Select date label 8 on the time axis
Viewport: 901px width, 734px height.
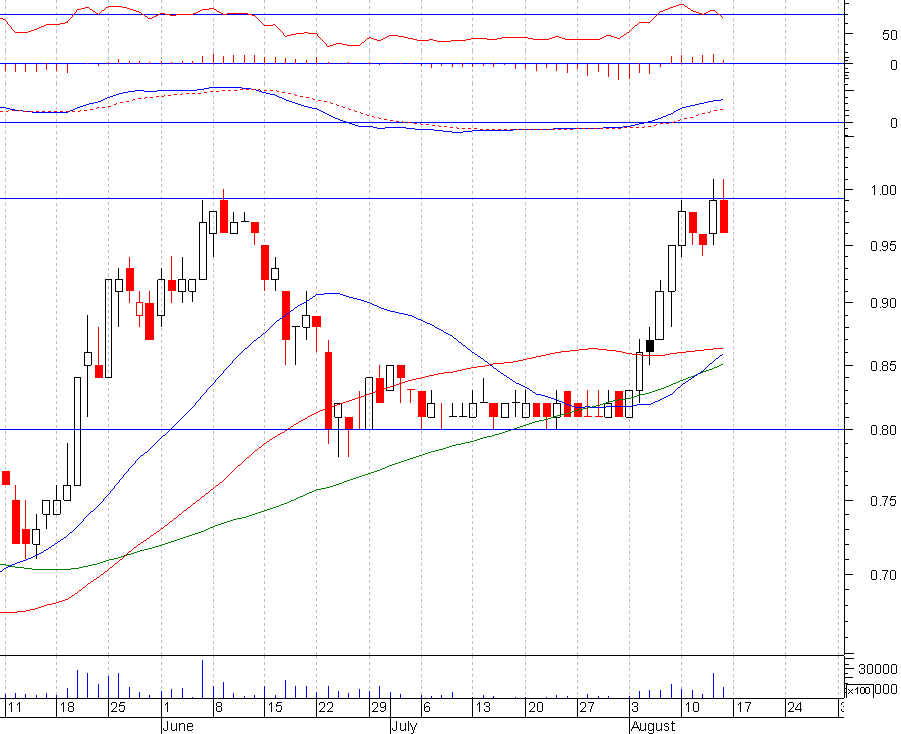pyautogui.click(x=218, y=707)
